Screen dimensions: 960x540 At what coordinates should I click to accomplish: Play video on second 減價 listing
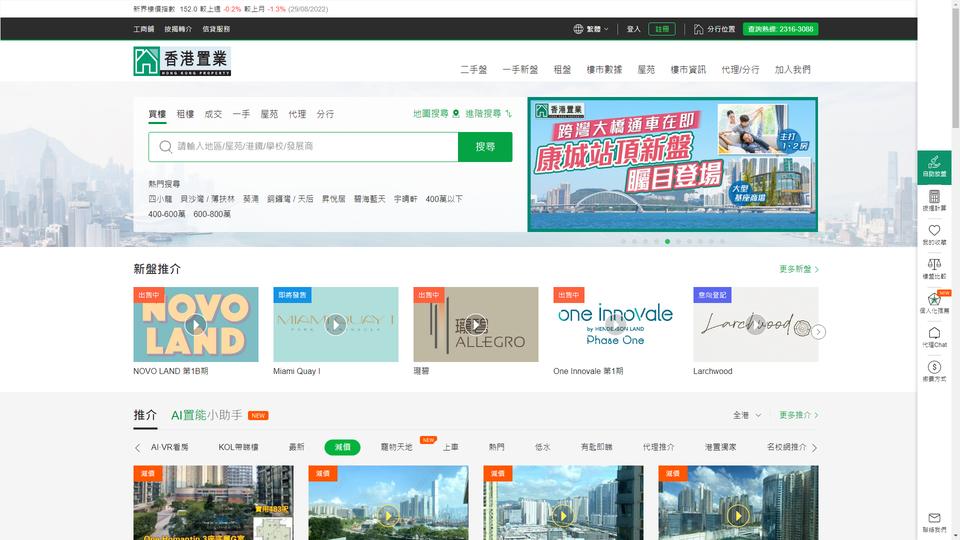(388, 516)
